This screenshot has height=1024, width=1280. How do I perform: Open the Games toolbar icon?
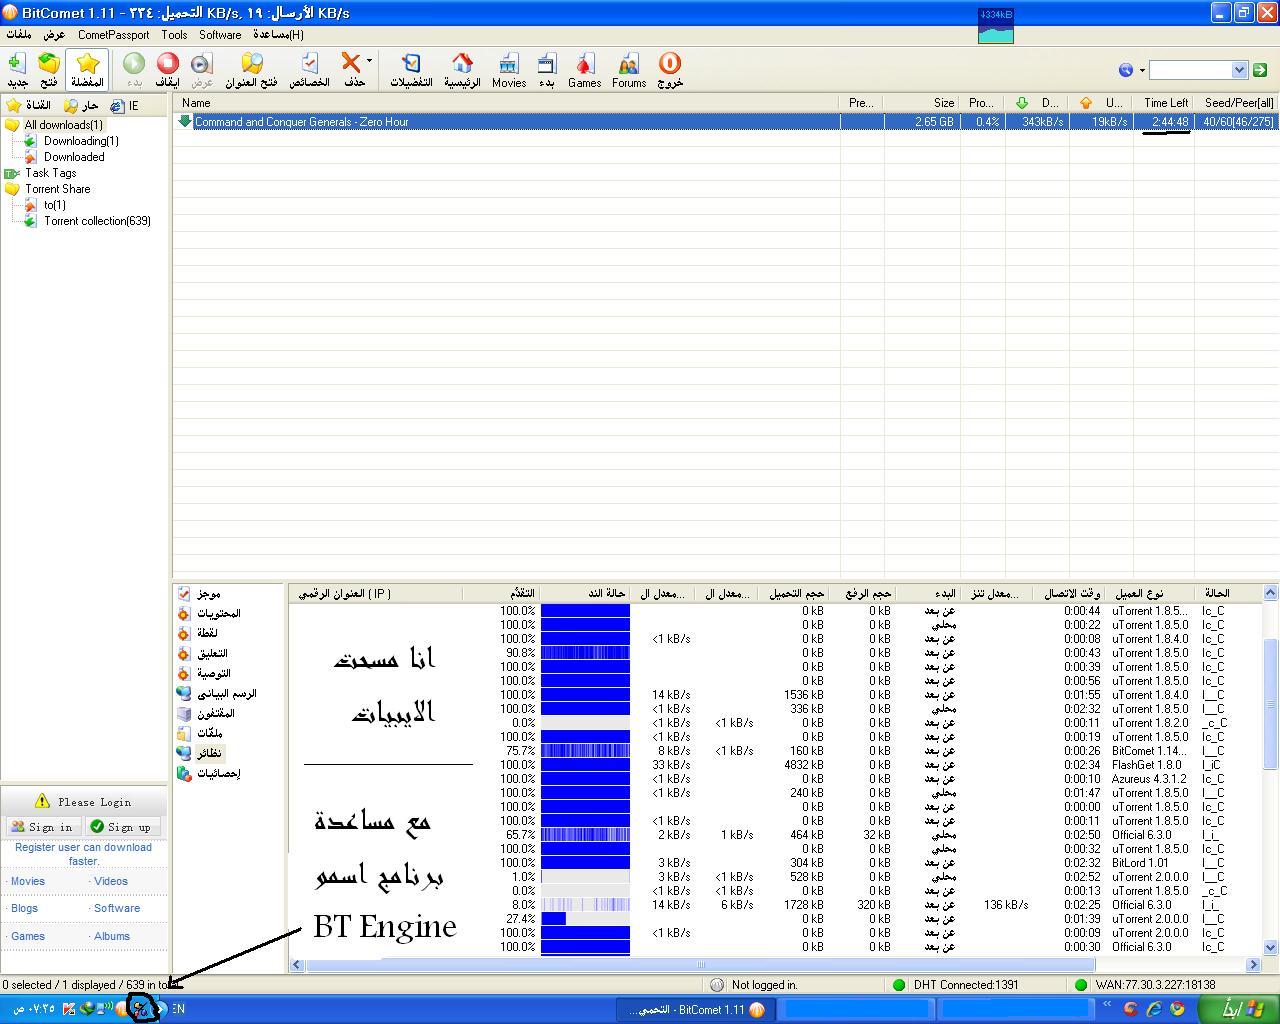[x=584, y=71]
